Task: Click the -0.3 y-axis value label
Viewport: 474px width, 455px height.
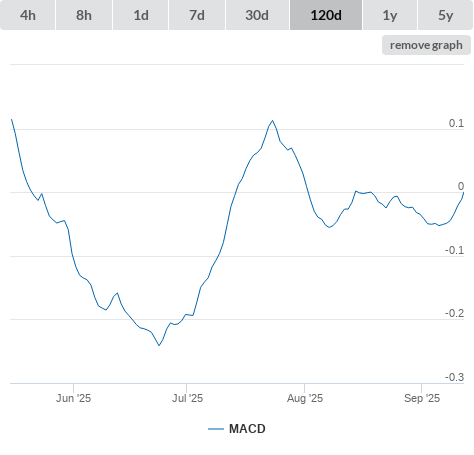Action: [x=454, y=377]
